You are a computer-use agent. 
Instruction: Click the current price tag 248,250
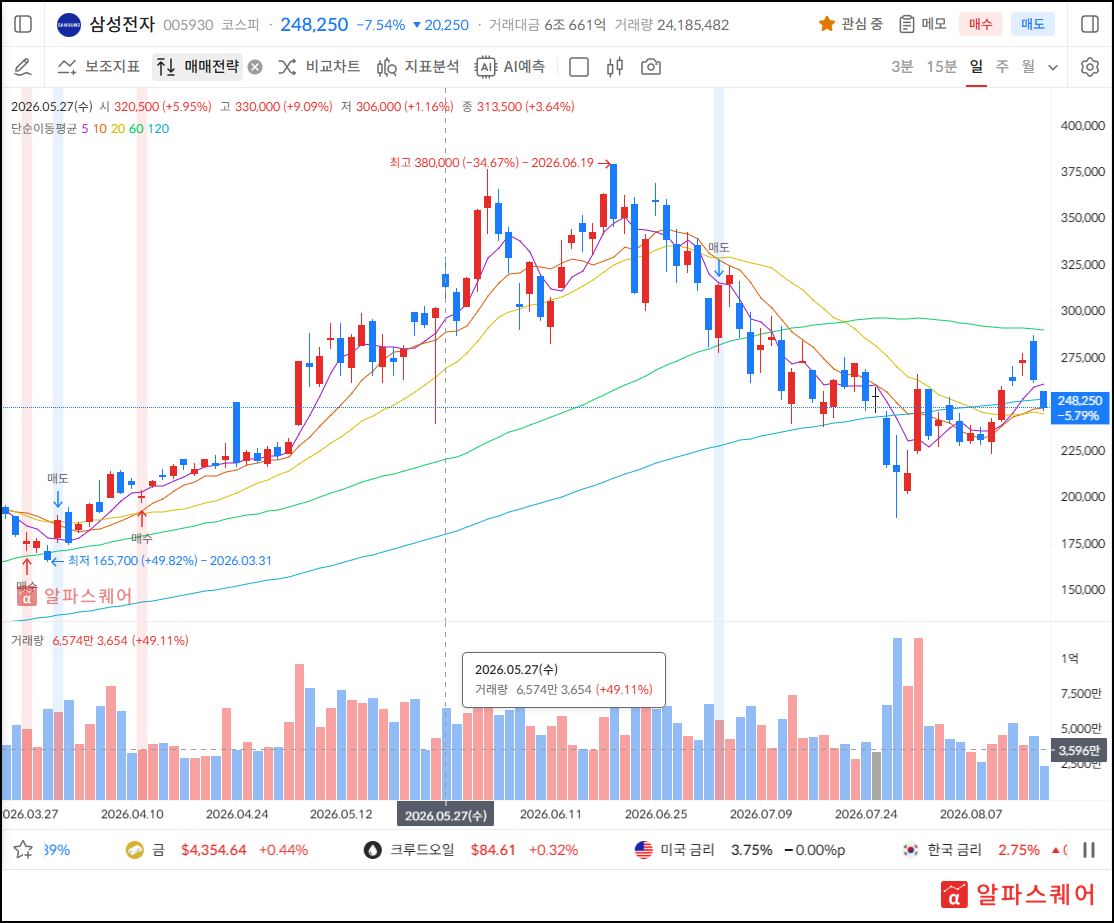tap(1079, 408)
